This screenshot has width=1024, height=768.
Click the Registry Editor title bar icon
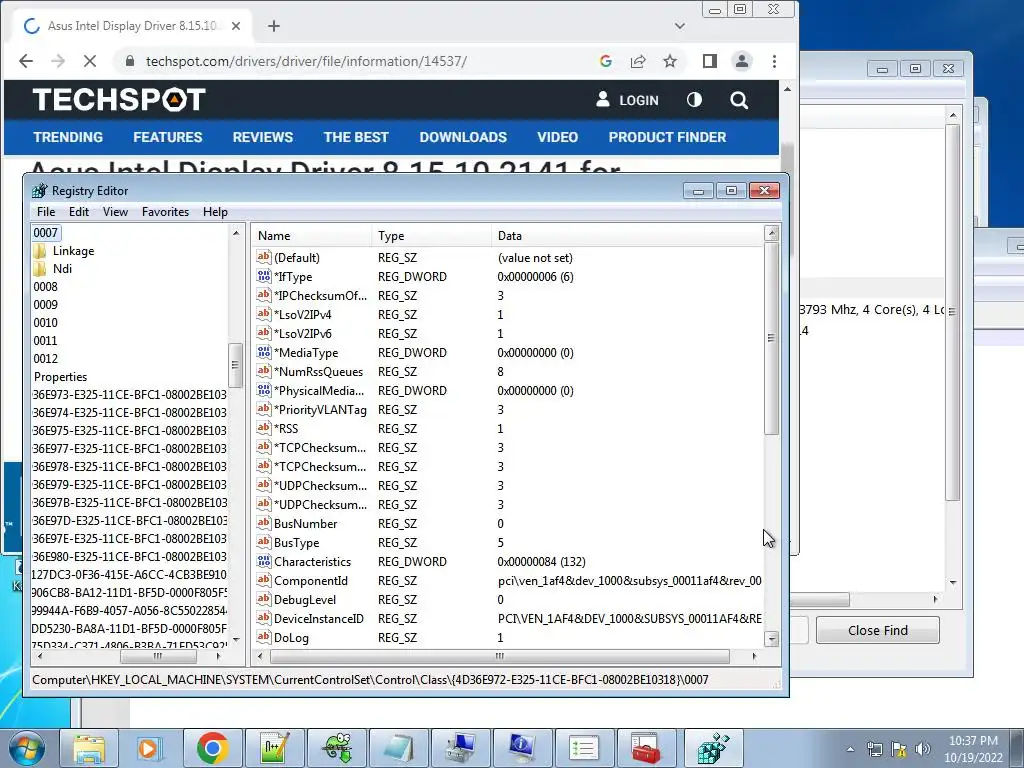(40, 191)
